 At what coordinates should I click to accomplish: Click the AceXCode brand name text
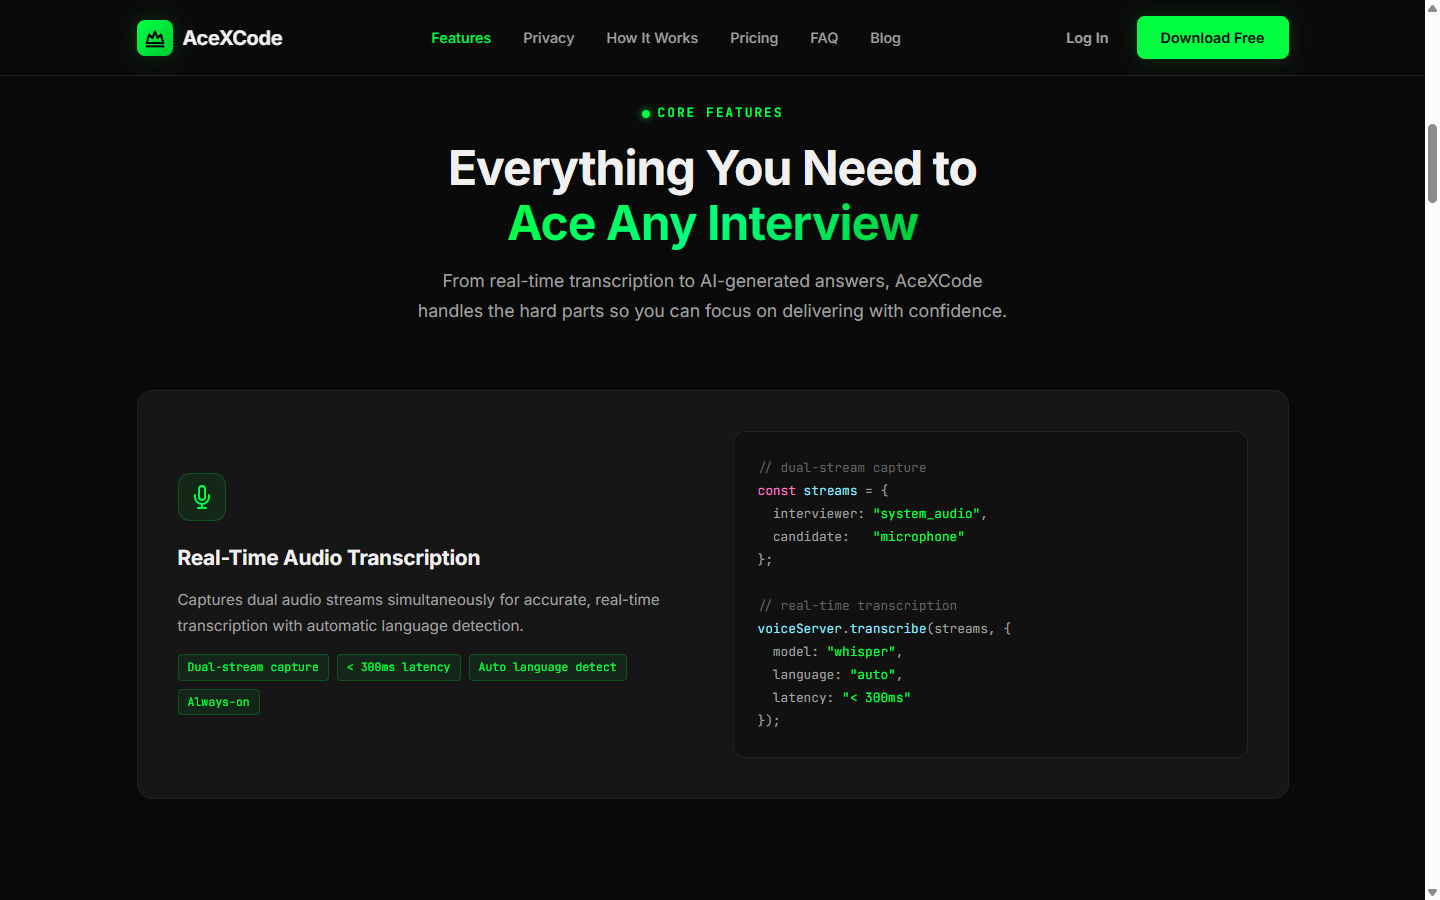232,38
